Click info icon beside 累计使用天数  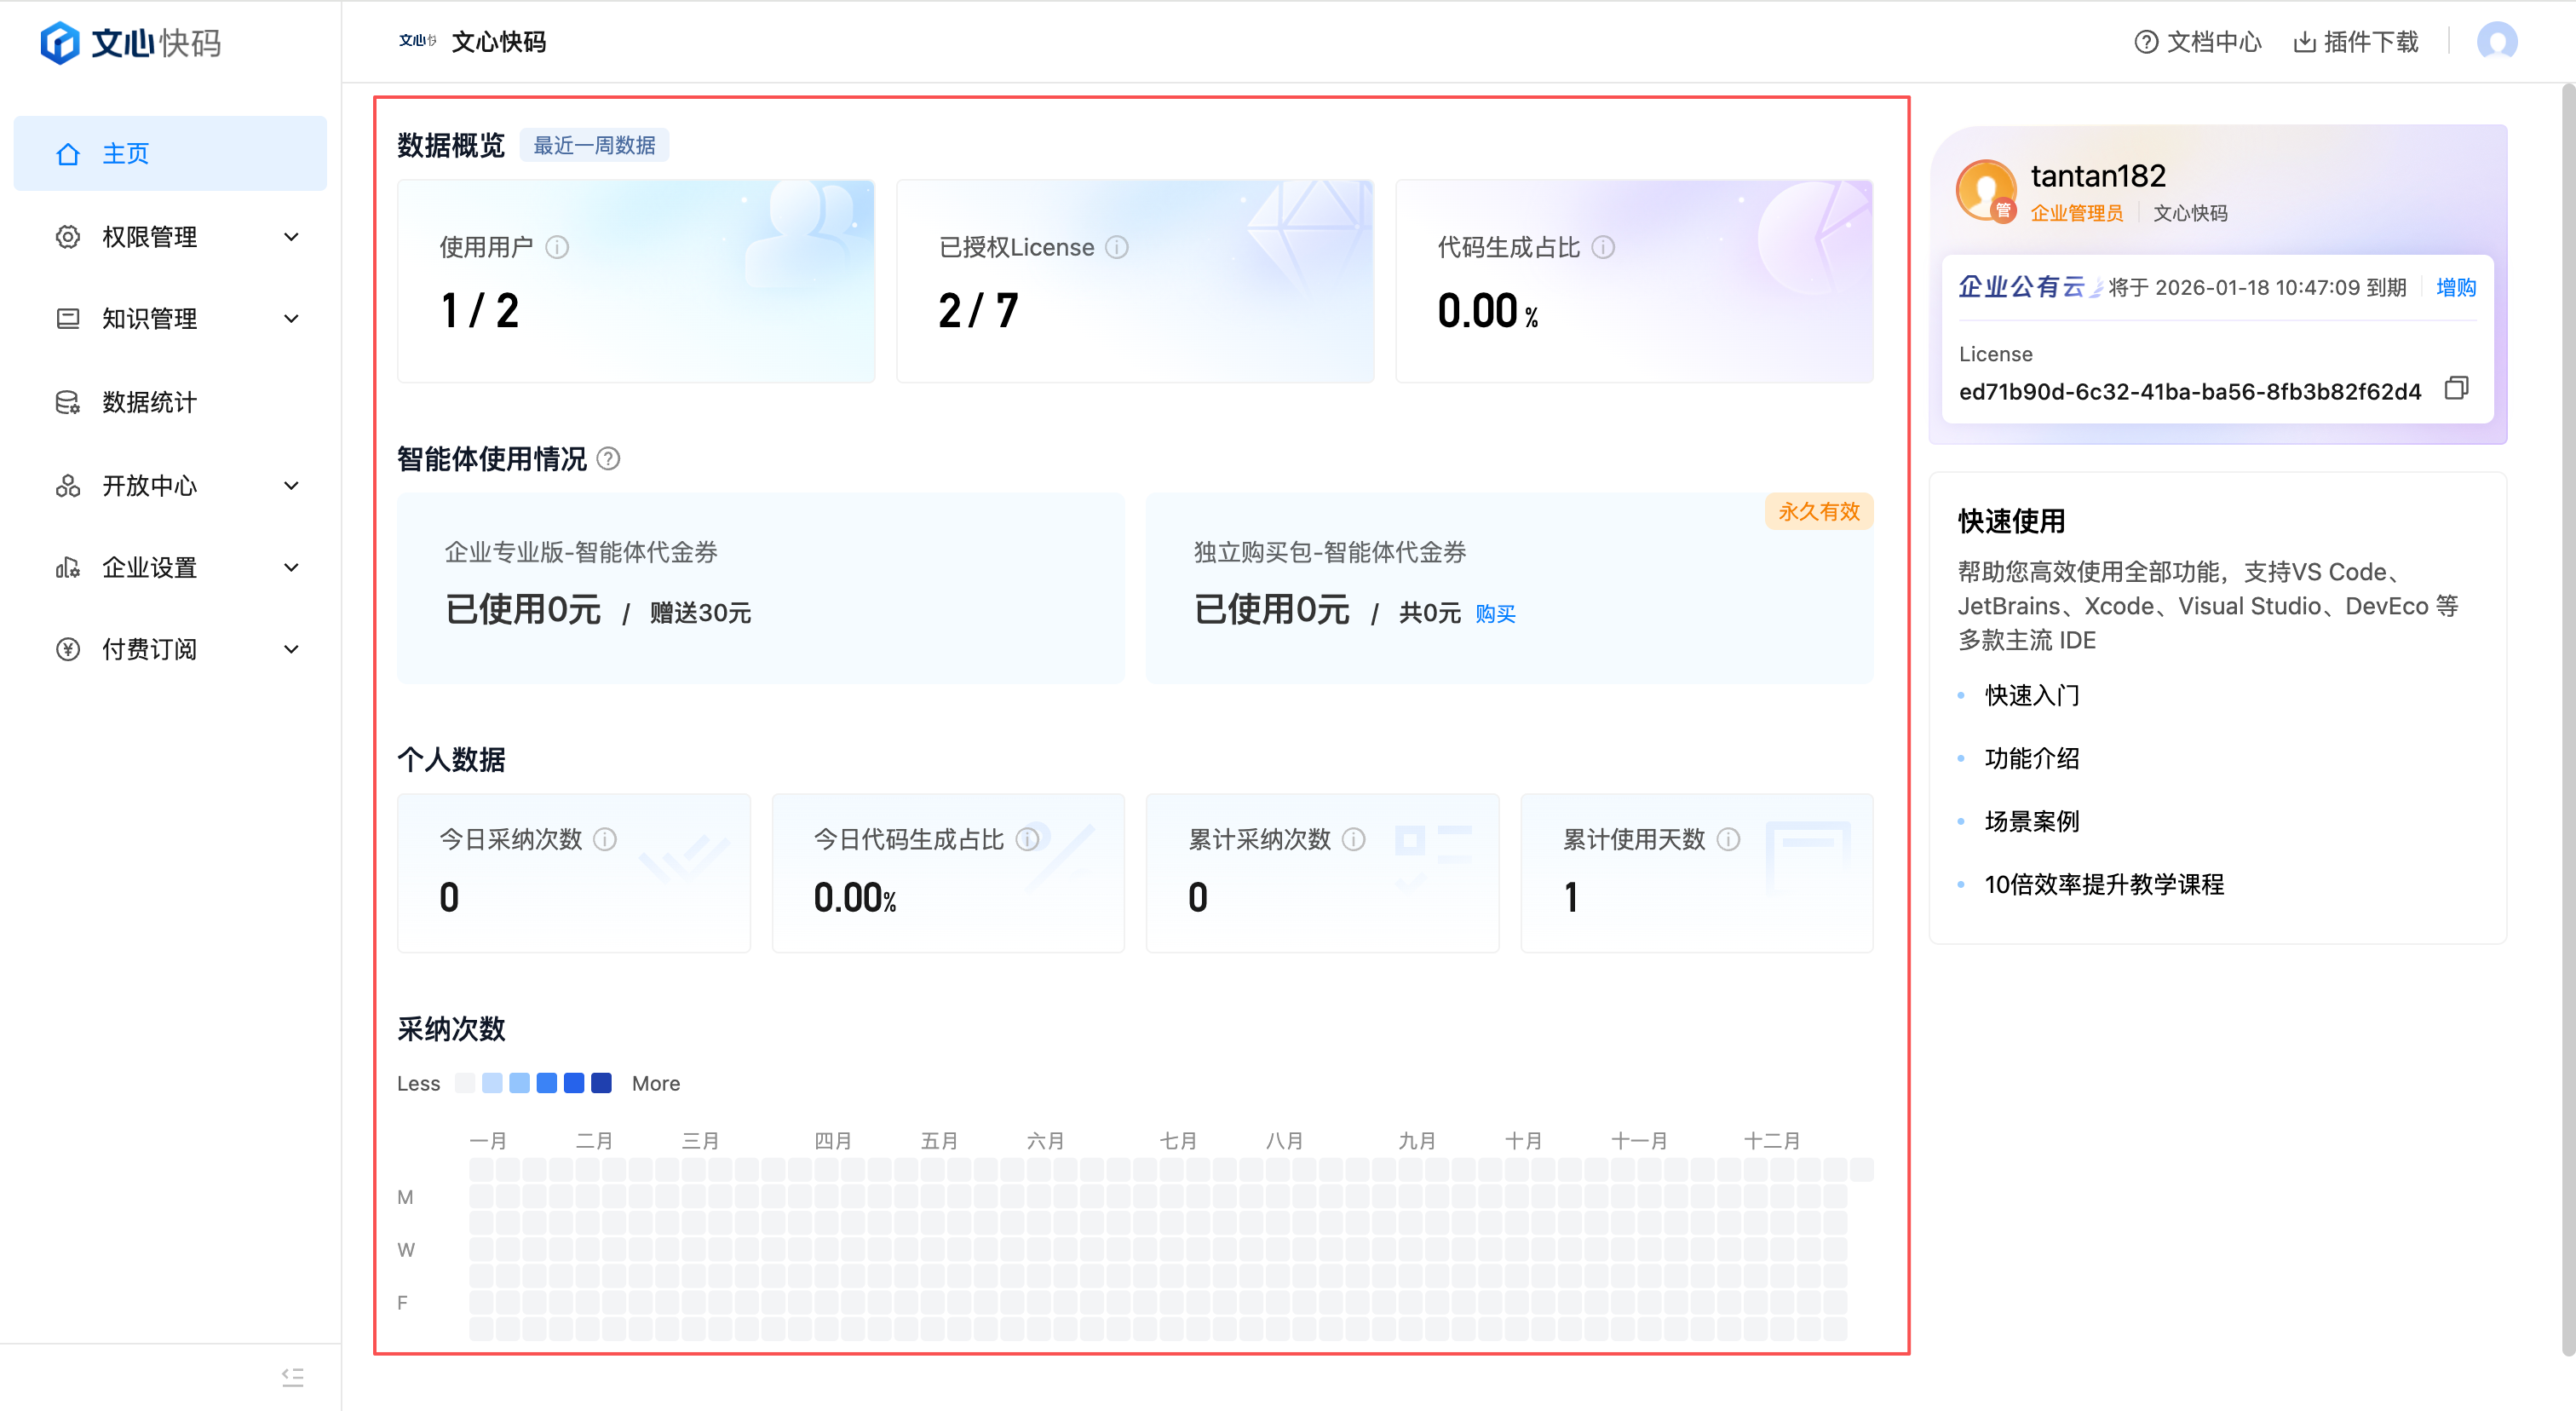point(1728,839)
